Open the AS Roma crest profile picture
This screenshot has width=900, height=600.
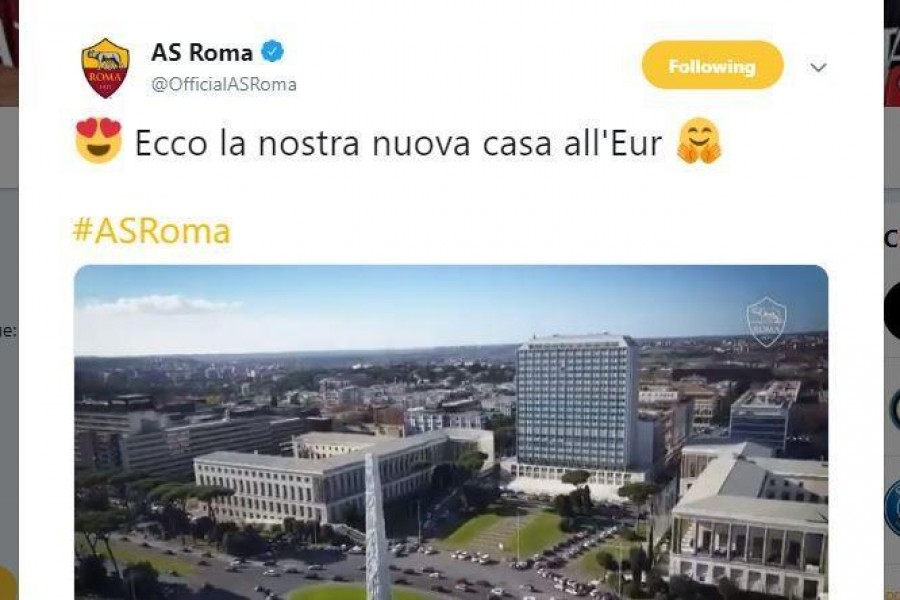pos(105,68)
